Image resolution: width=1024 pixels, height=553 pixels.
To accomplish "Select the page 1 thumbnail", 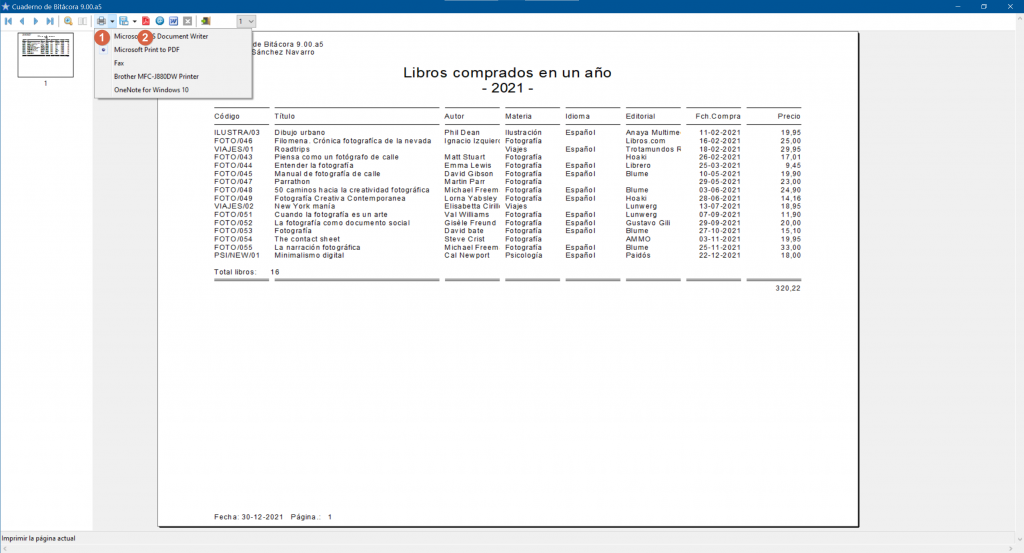I will tap(45, 53).
